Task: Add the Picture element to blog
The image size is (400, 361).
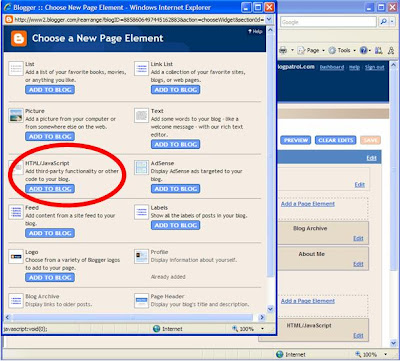Action: click(50, 136)
